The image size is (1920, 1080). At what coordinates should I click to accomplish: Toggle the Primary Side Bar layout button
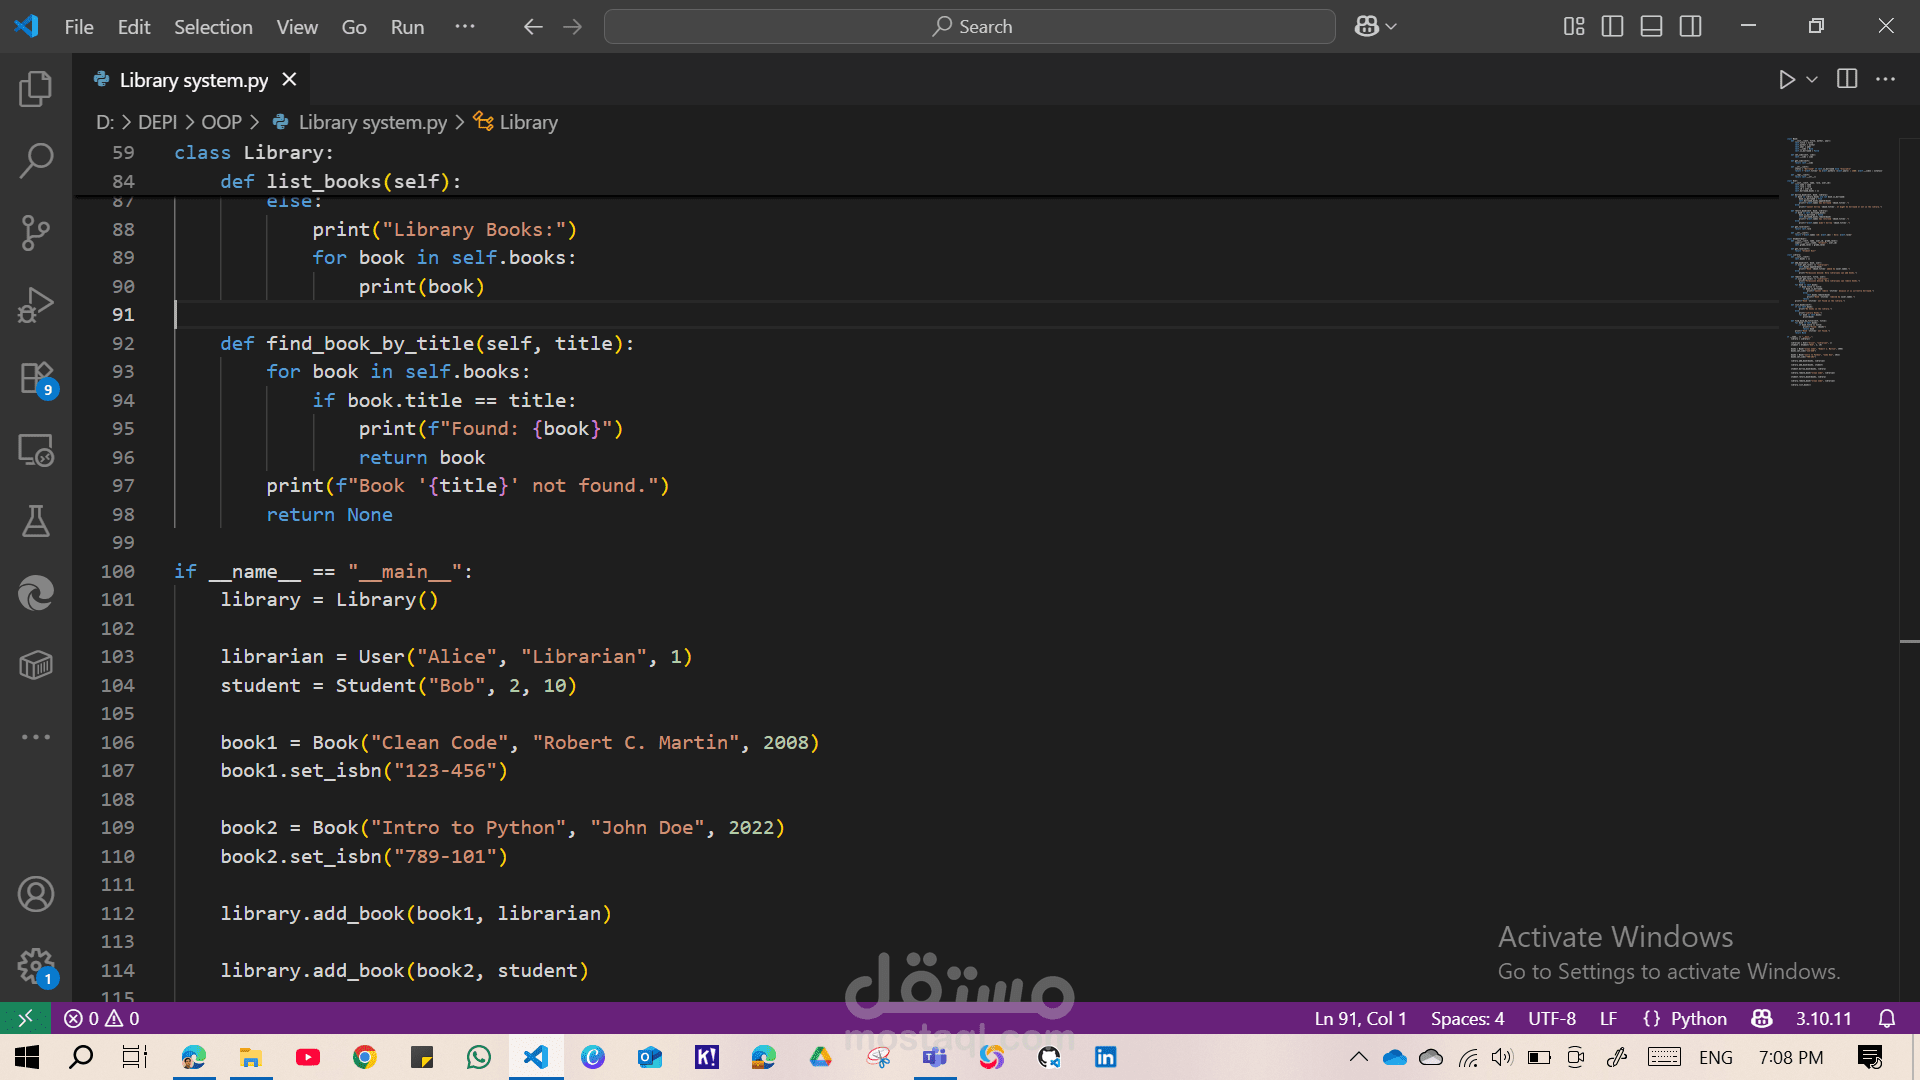coord(1612,27)
